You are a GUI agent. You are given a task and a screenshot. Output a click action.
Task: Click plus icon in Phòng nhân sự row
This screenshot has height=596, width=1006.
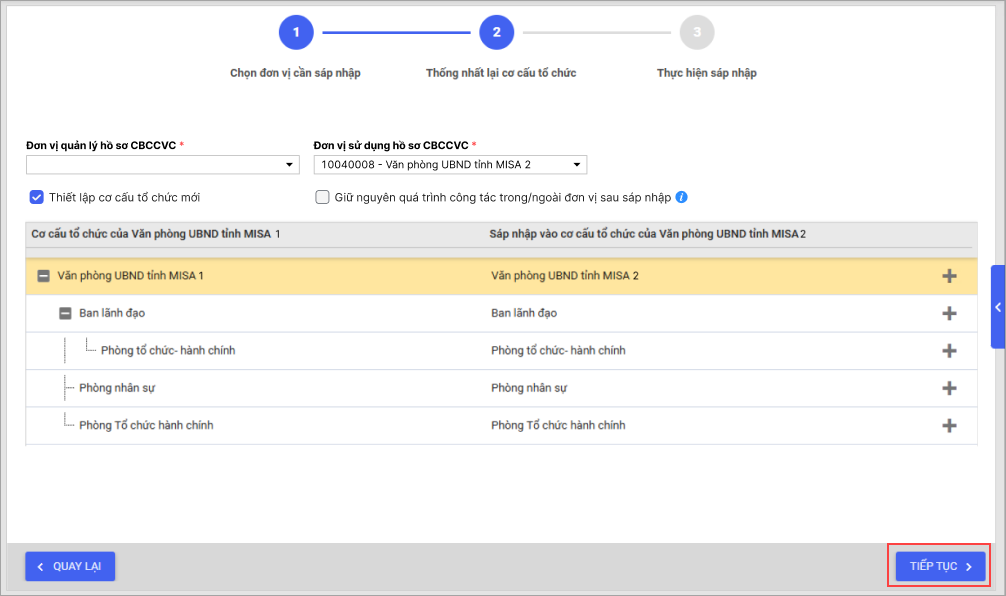tap(949, 388)
